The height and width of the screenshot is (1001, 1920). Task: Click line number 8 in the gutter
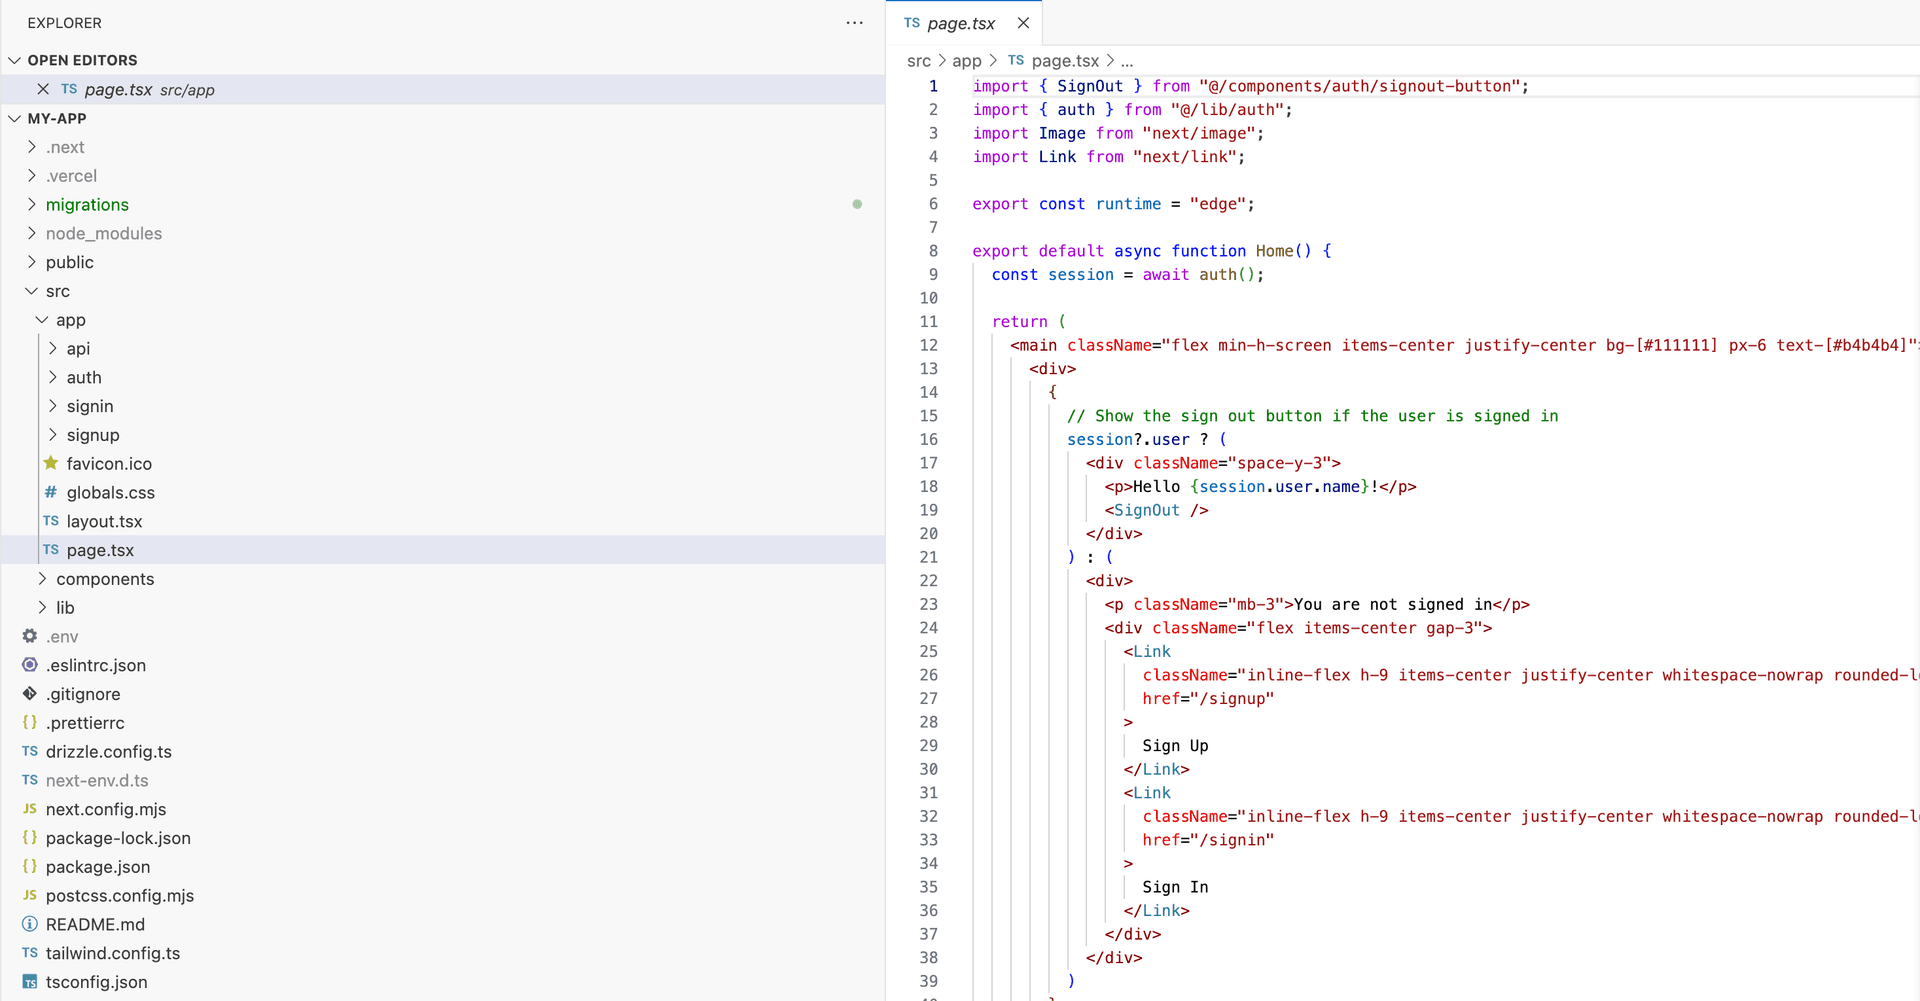pyautogui.click(x=933, y=251)
